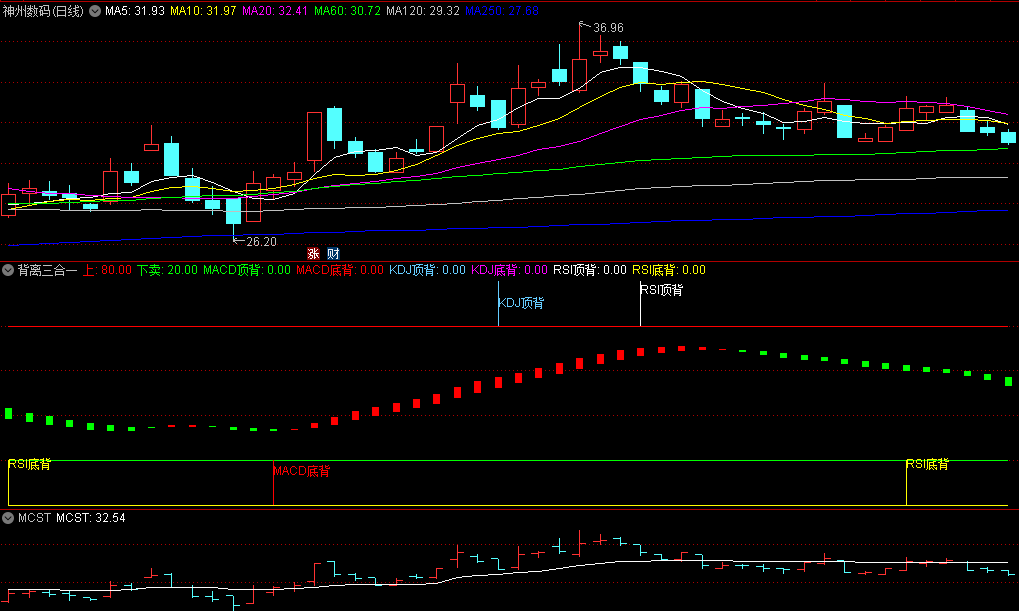Click the 上: 80.00 value
The width and height of the screenshot is (1019, 611).
(107, 270)
